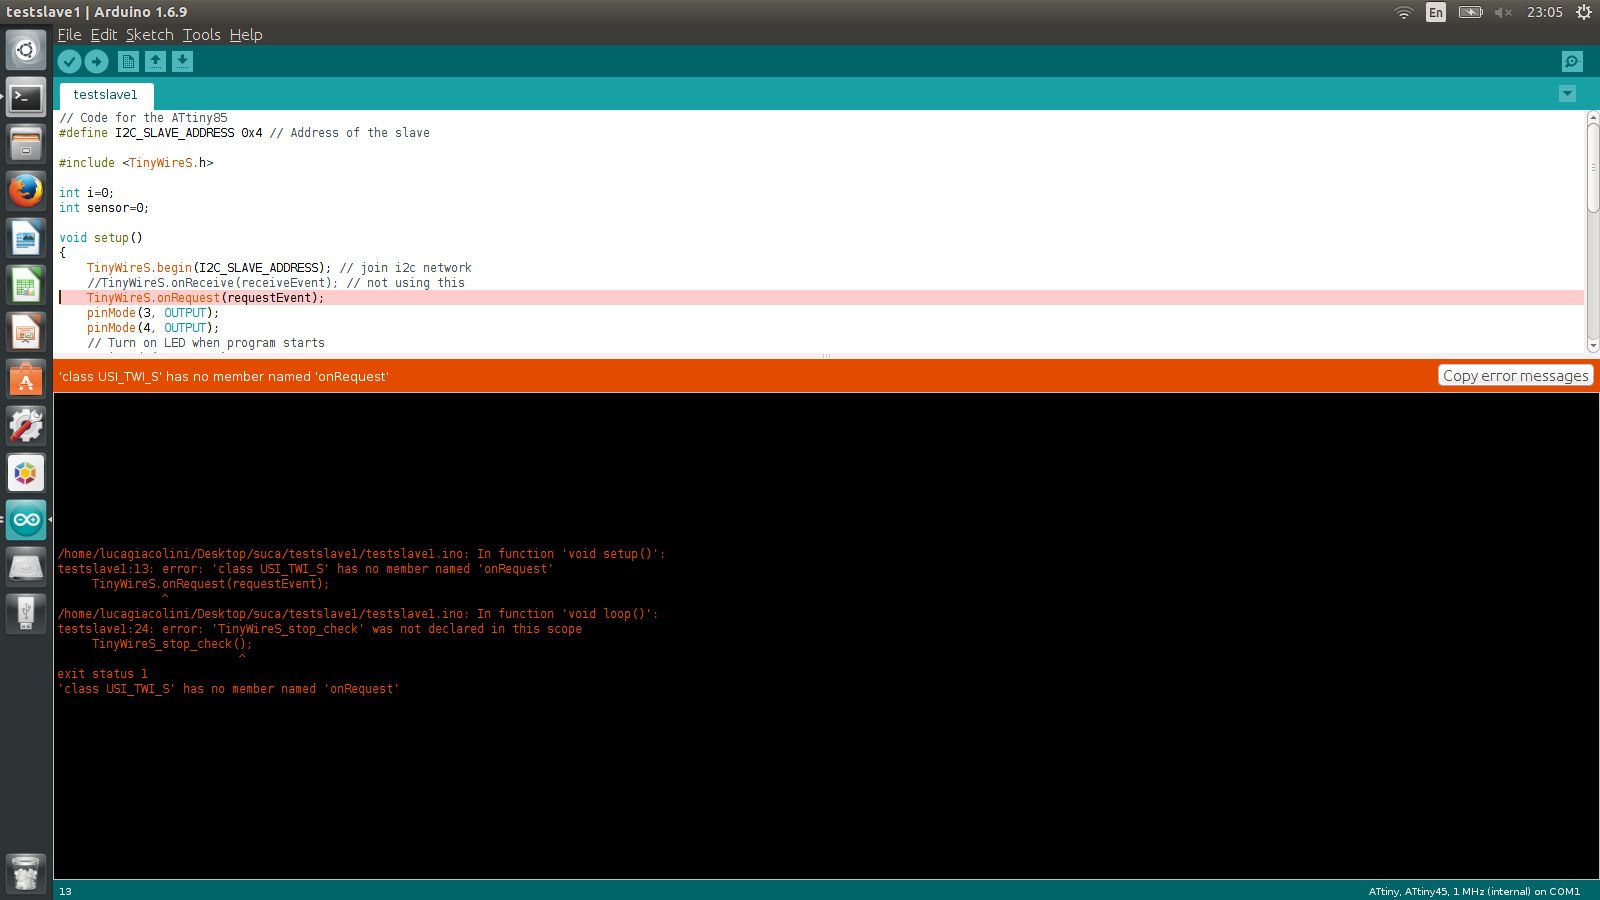This screenshot has width=1600, height=900.
Task: Open the Serial Monitor magnifier icon
Action: tap(1572, 62)
